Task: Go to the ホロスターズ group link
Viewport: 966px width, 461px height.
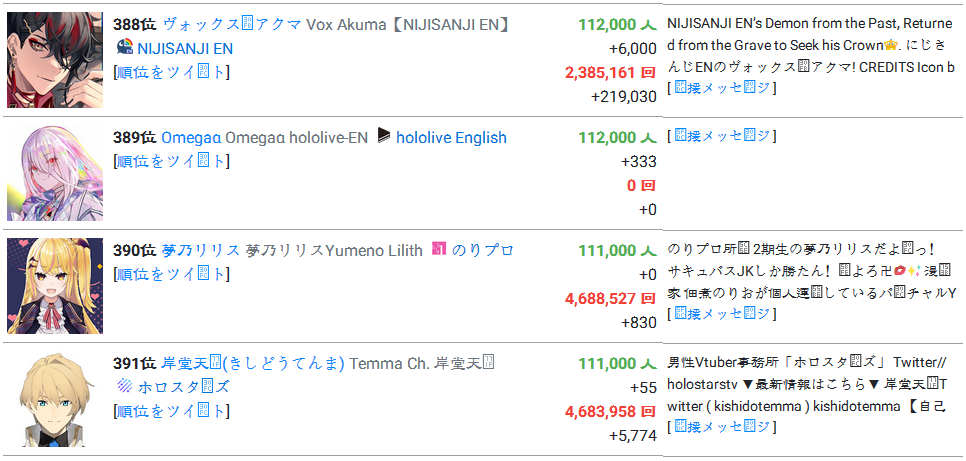Action: point(184,386)
